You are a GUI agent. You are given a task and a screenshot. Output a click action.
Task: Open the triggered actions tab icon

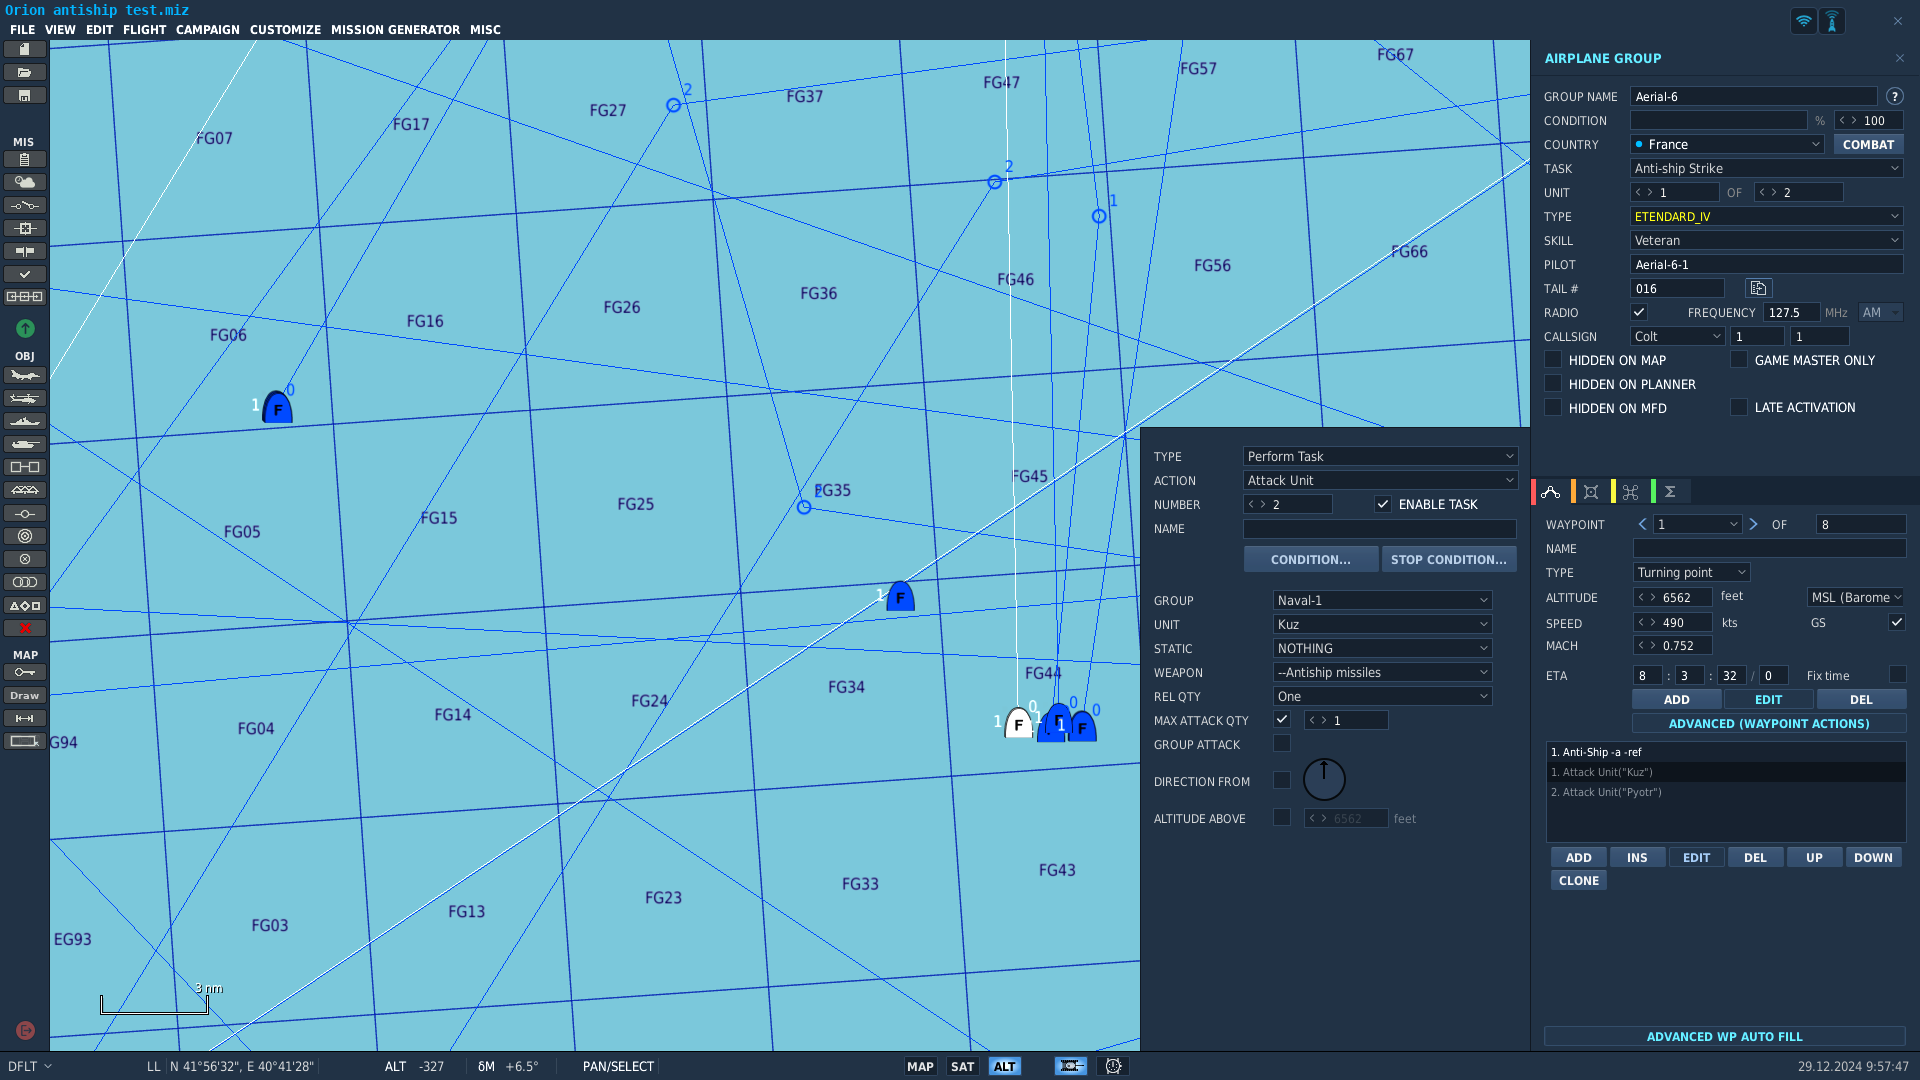tap(1631, 491)
